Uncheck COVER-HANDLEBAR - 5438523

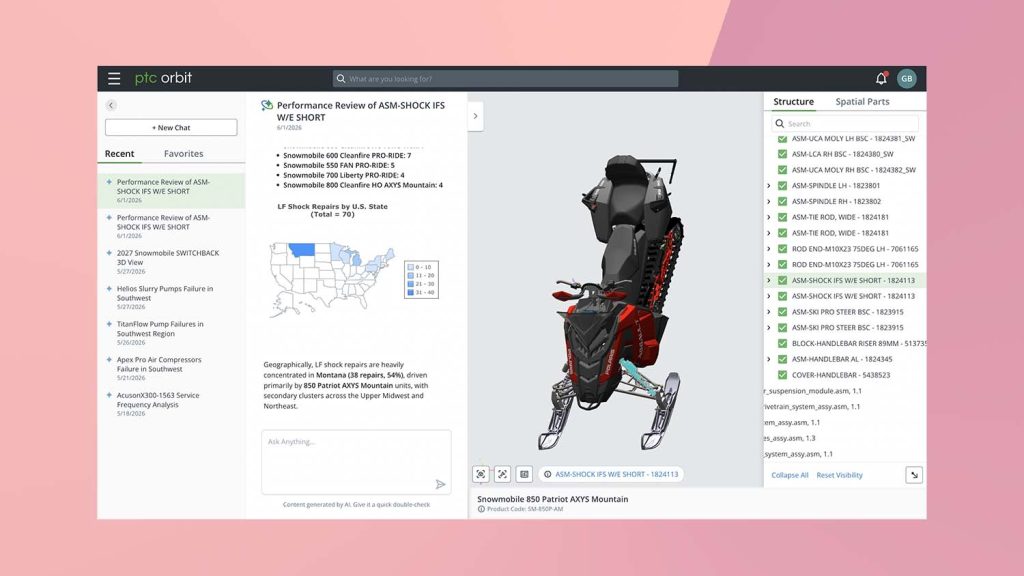pos(782,375)
